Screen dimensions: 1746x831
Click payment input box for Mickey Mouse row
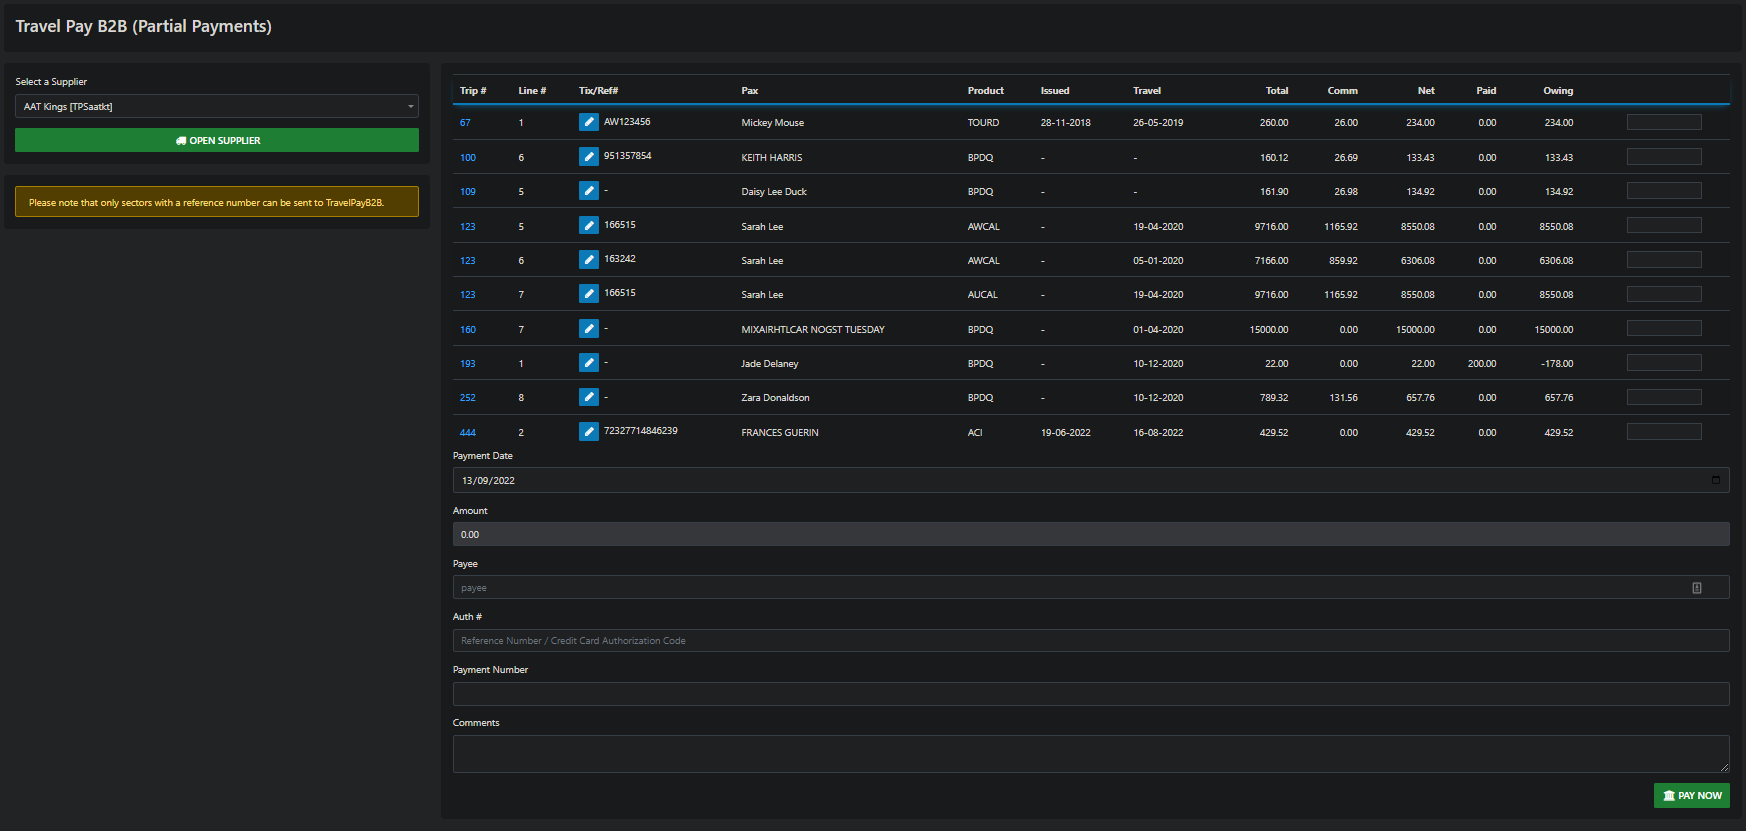[x=1663, y=122]
